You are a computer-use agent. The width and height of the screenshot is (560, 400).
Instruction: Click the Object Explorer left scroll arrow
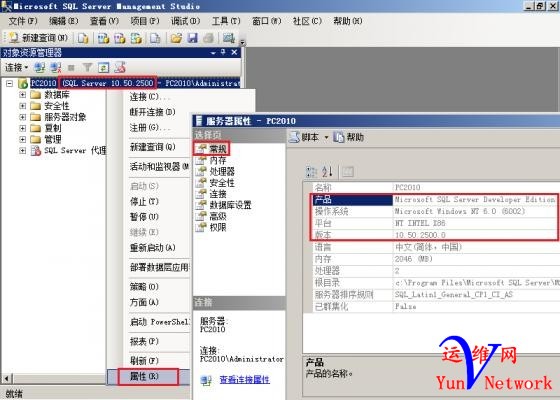point(6,378)
